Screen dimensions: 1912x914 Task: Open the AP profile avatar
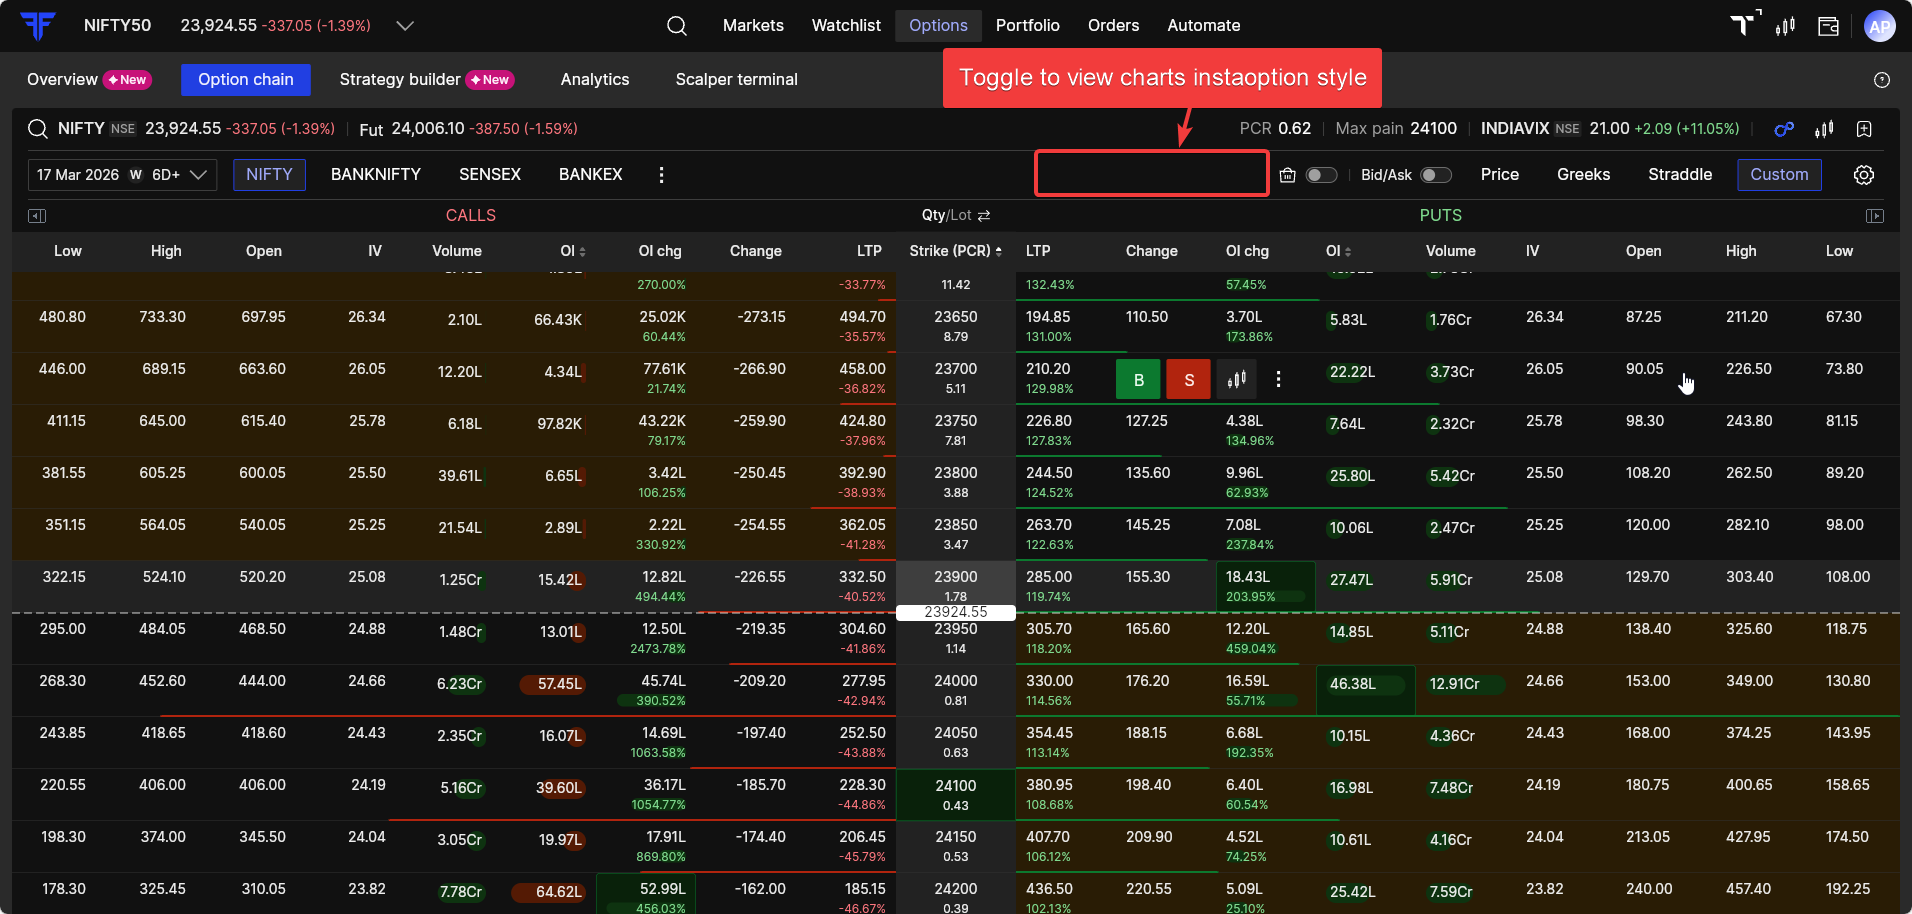point(1879,26)
